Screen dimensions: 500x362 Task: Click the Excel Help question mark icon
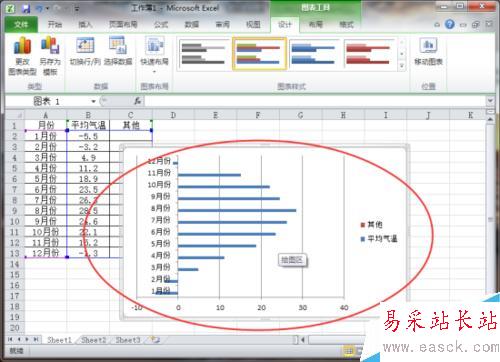pos(450,24)
